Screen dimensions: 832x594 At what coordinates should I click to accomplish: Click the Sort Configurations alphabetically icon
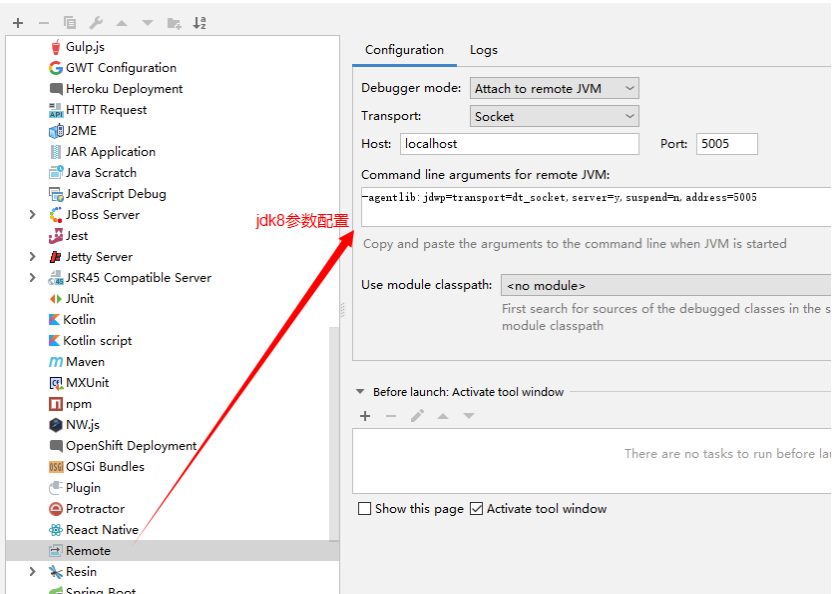(x=200, y=22)
